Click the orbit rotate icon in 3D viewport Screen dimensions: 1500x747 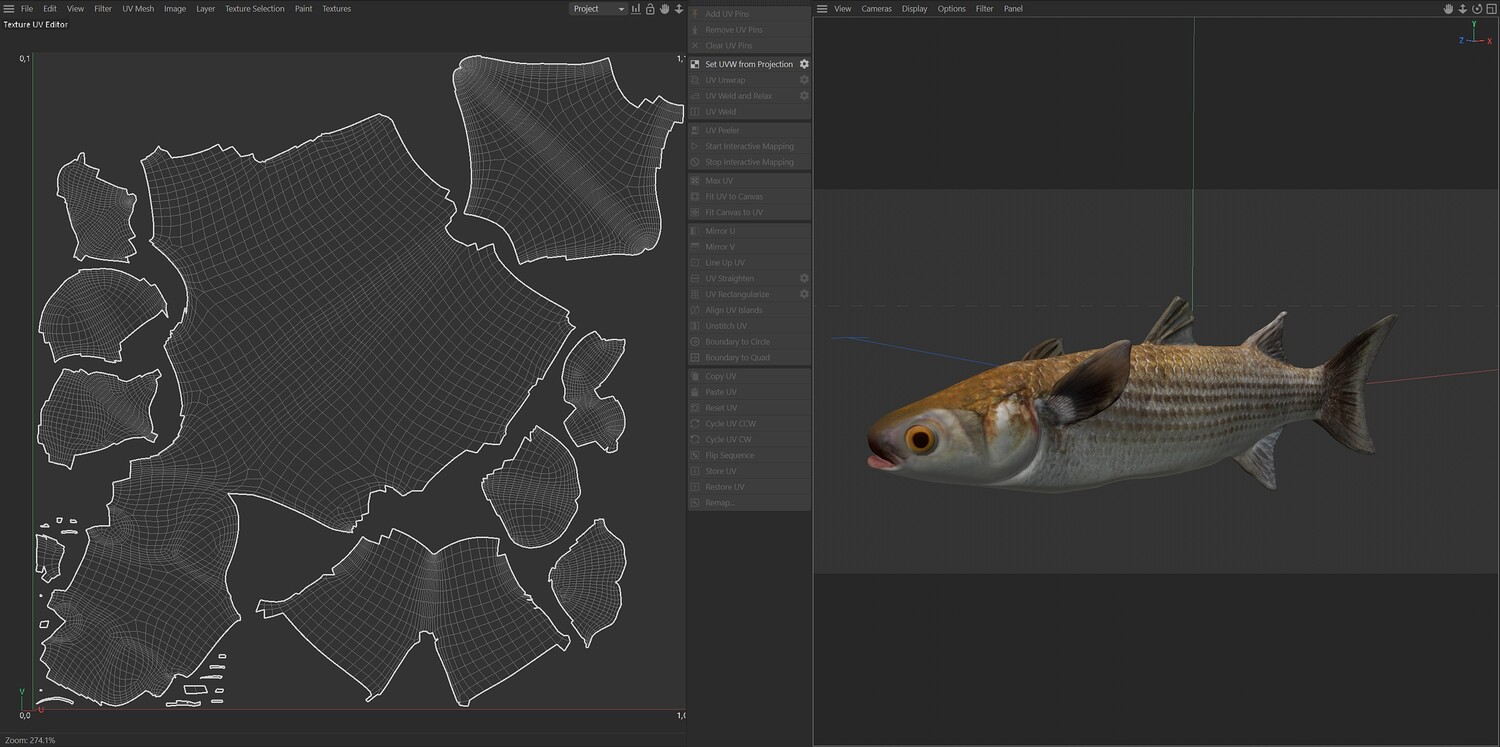(x=1477, y=9)
